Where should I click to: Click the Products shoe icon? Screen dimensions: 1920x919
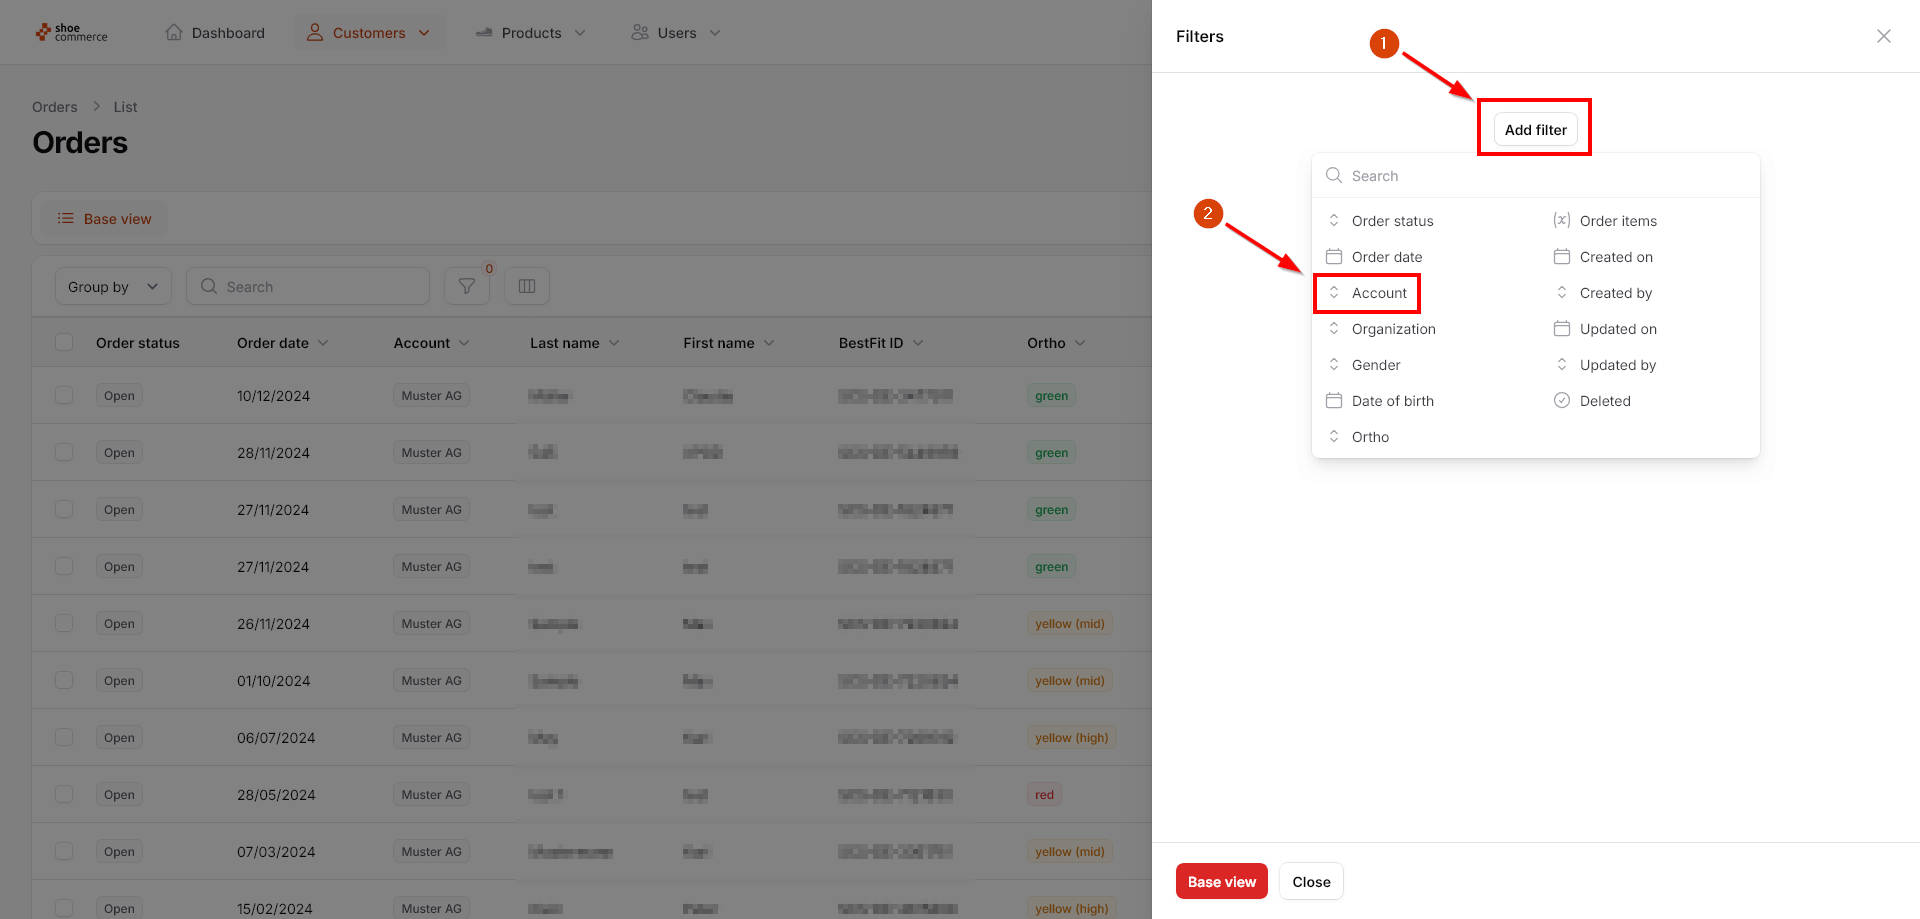click(x=484, y=32)
